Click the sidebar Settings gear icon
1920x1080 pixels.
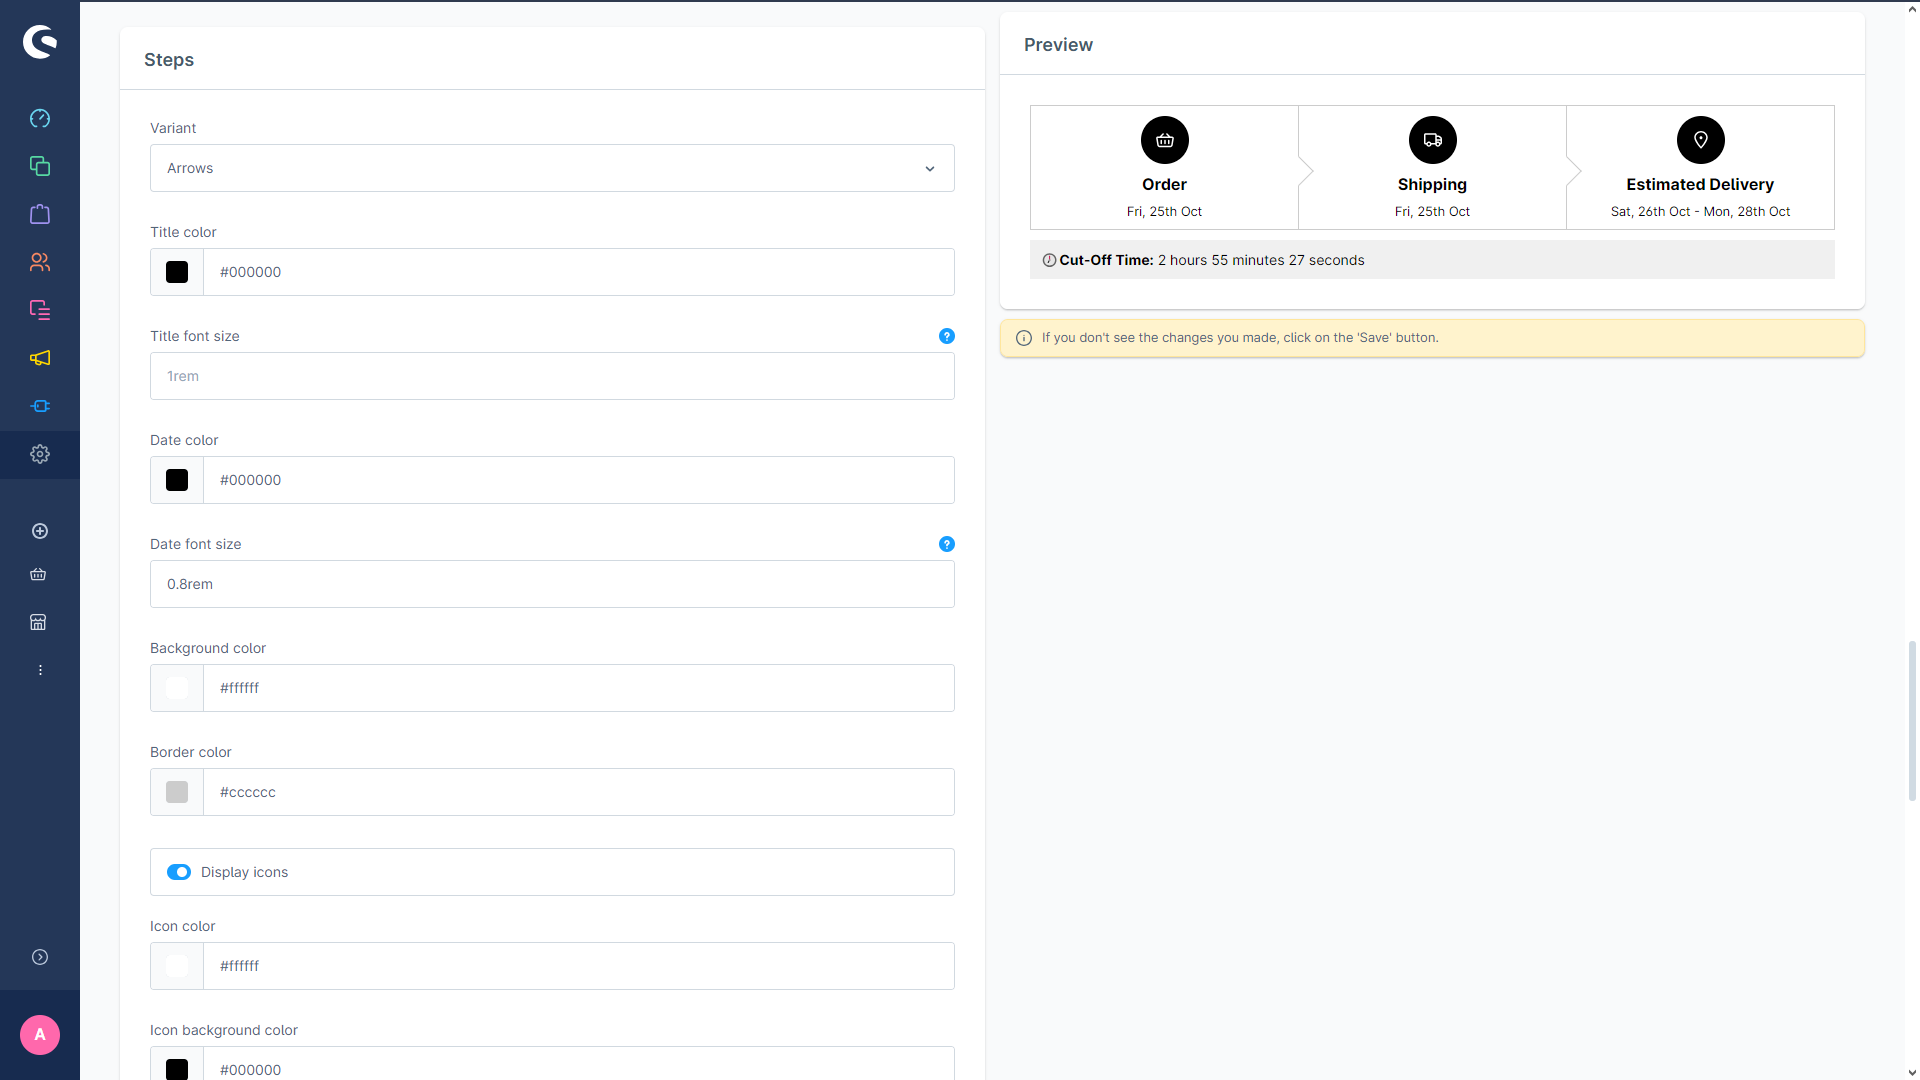pyautogui.click(x=40, y=454)
